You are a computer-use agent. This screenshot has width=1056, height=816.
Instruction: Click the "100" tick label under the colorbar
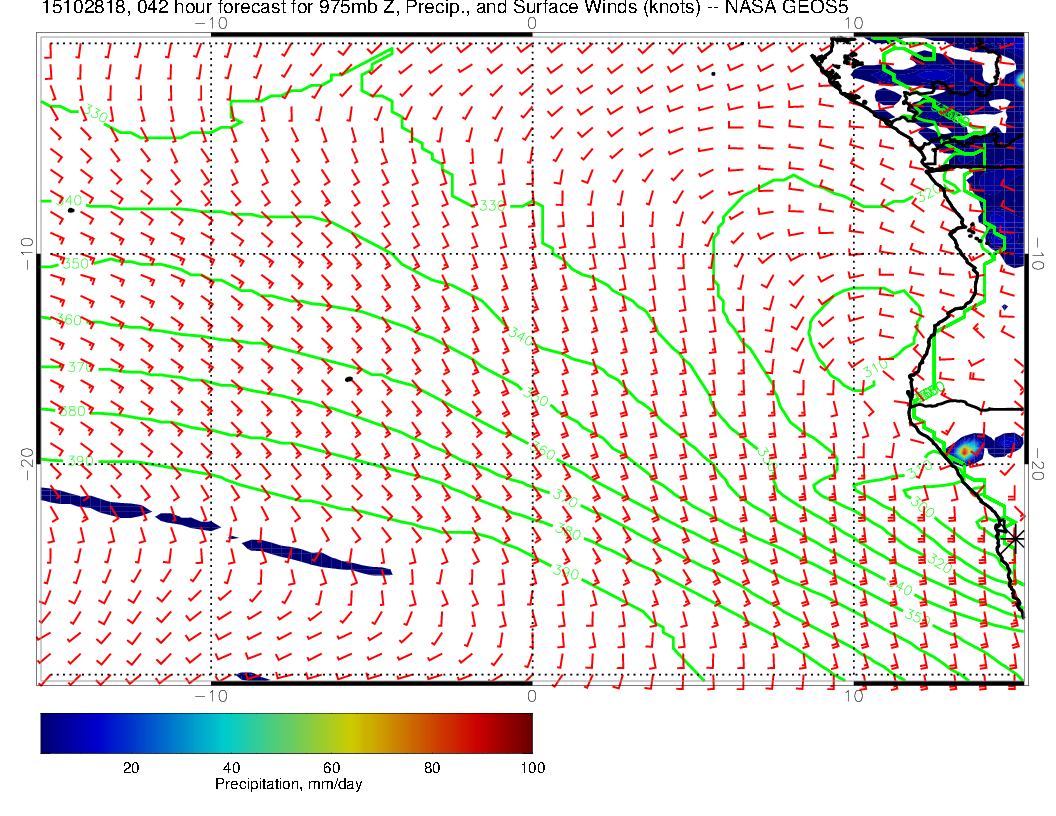[533, 768]
